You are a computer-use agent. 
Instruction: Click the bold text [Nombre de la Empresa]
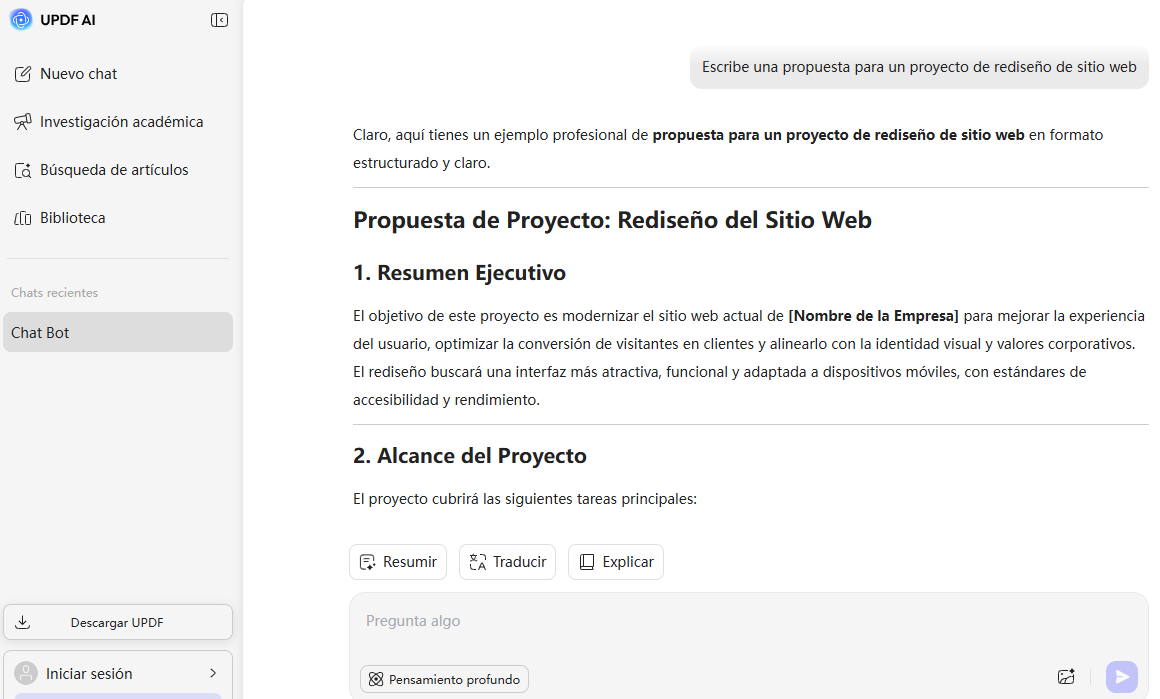(x=874, y=316)
